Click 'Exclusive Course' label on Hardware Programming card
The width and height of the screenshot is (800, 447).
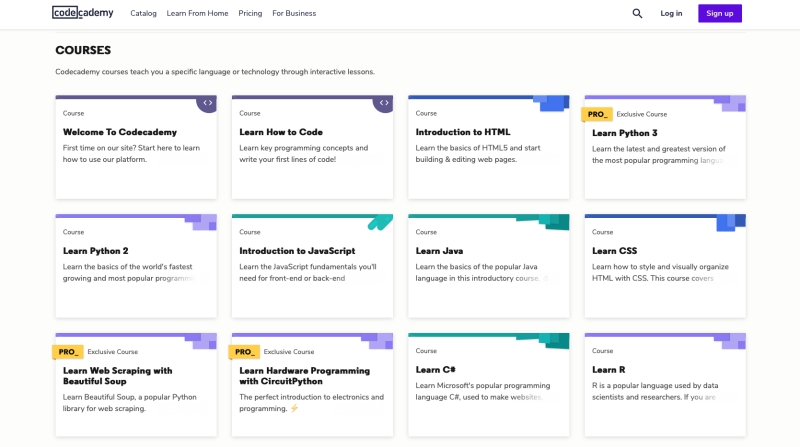(289, 352)
